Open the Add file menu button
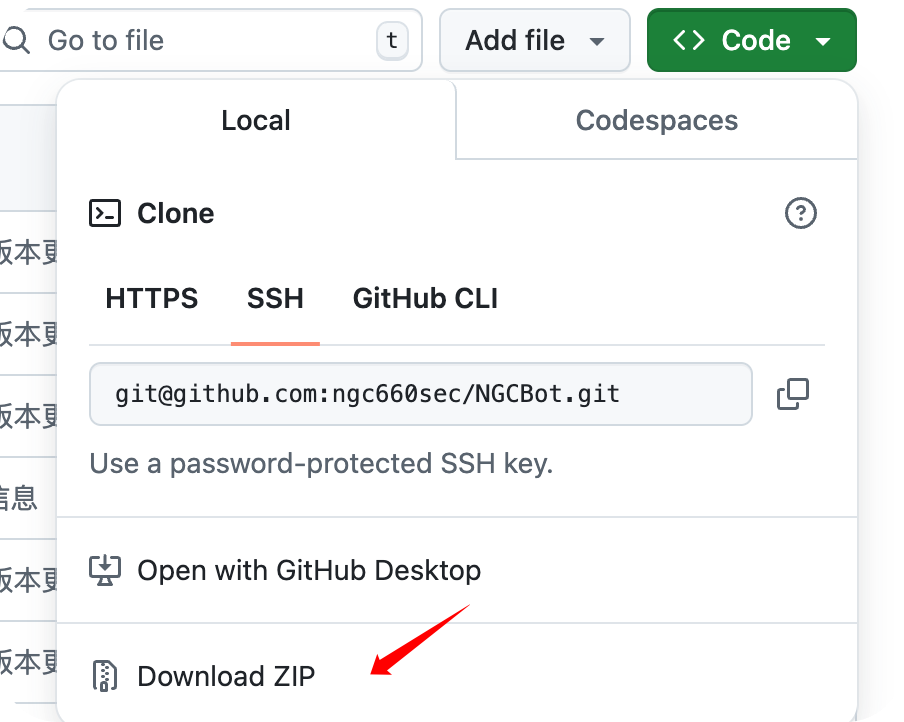 point(534,40)
